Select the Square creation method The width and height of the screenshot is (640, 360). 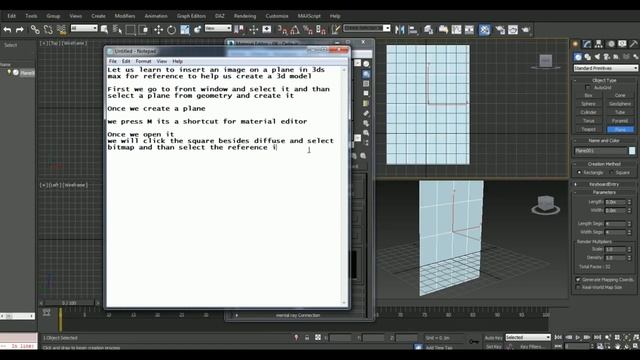tap(611, 173)
